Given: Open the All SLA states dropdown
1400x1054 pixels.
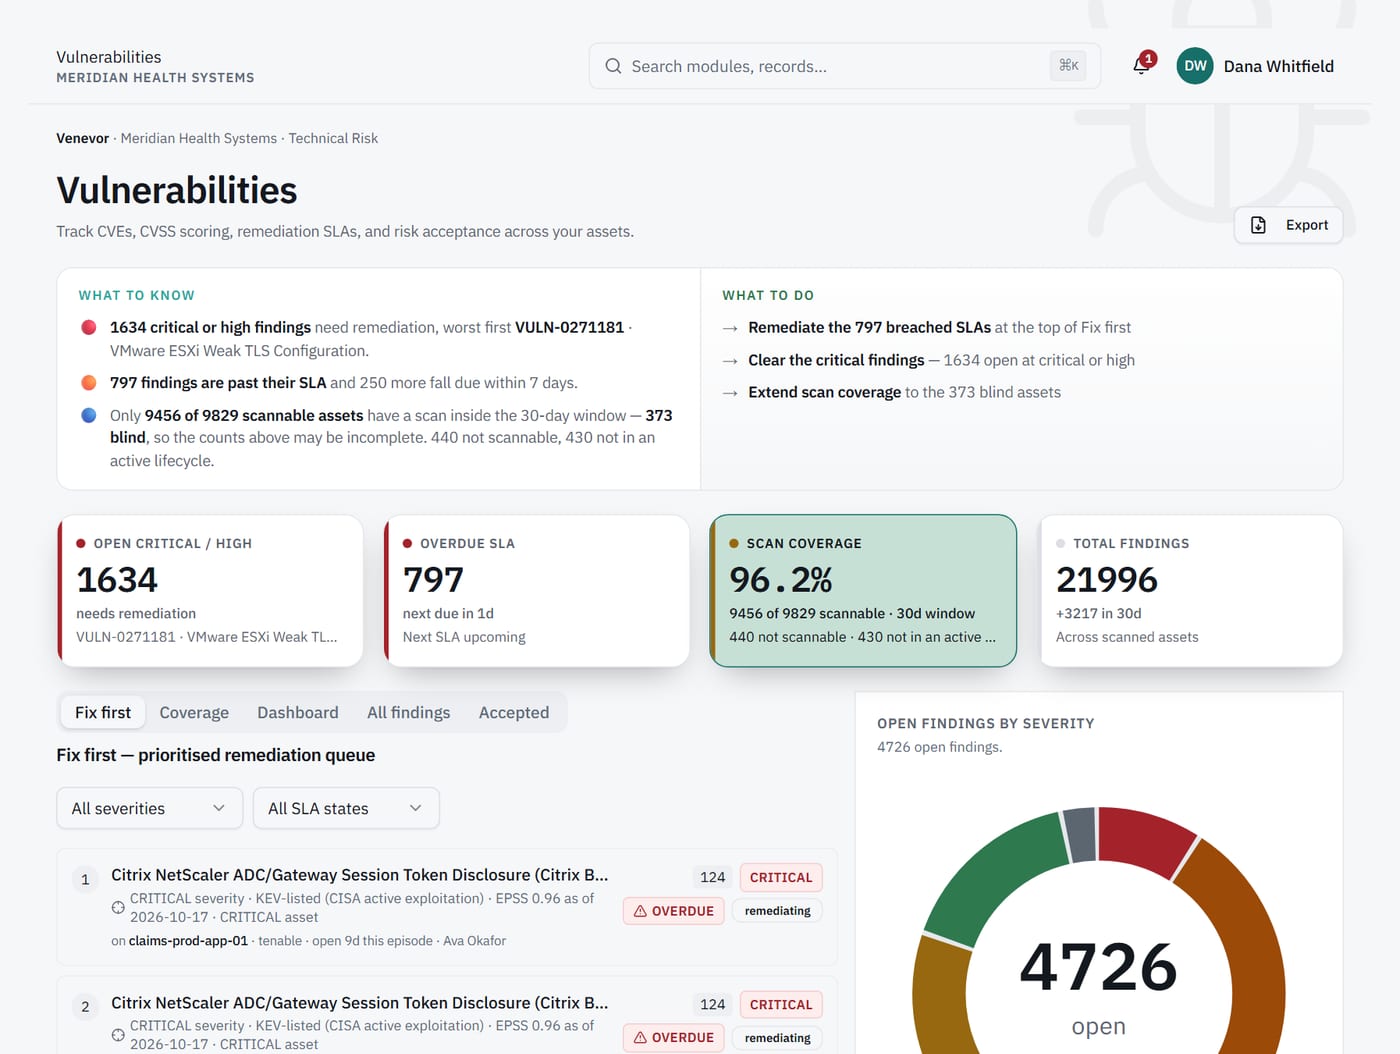Looking at the screenshot, I should 346,808.
